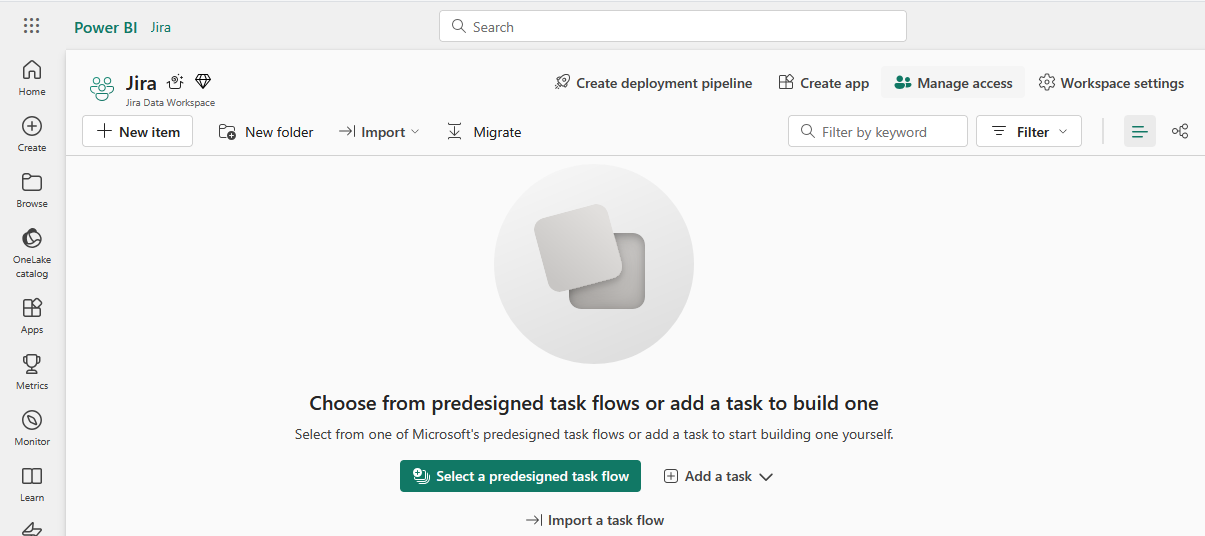Open Learn in the left sidebar

coord(32,483)
